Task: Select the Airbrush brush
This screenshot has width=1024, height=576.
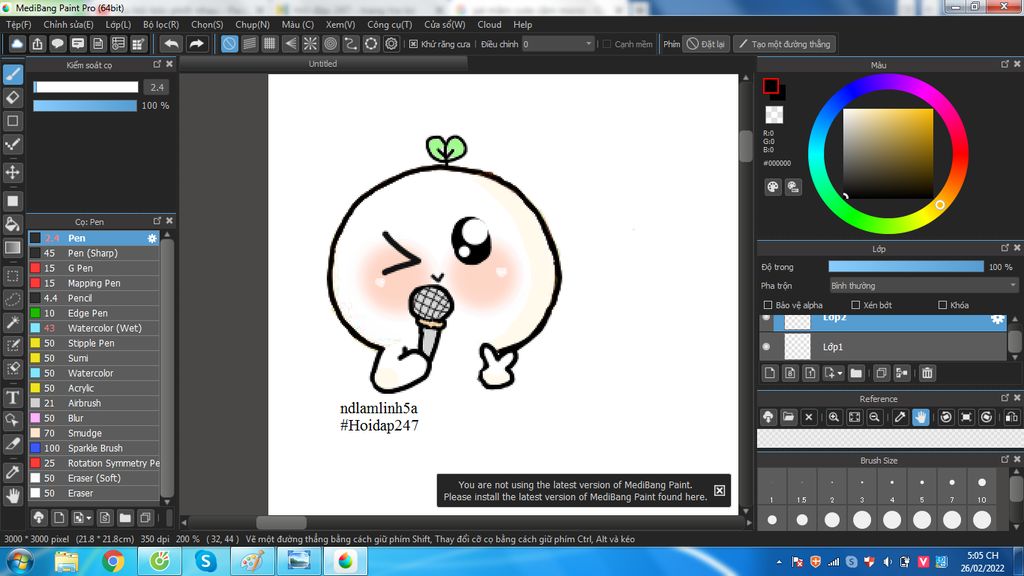Action: (x=94, y=404)
